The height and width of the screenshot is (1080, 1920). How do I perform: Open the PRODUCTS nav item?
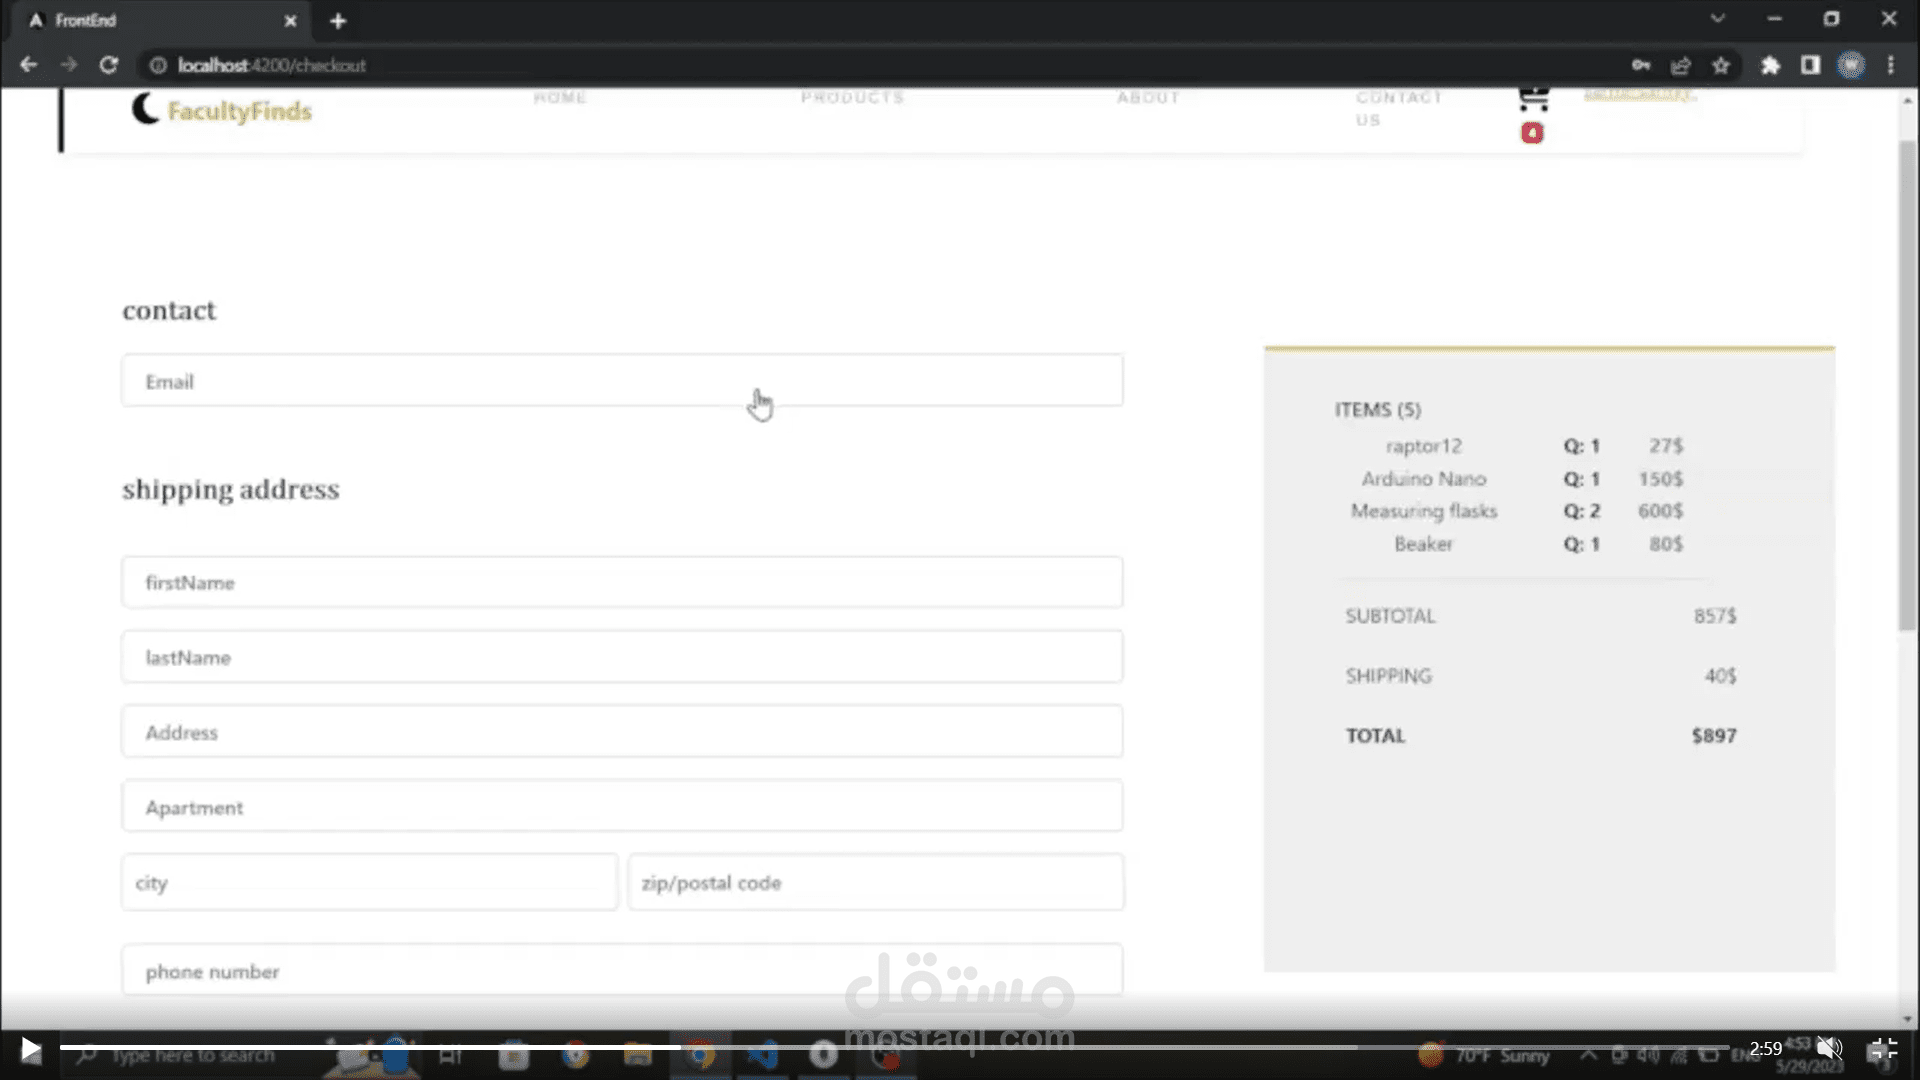coord(852,97)
